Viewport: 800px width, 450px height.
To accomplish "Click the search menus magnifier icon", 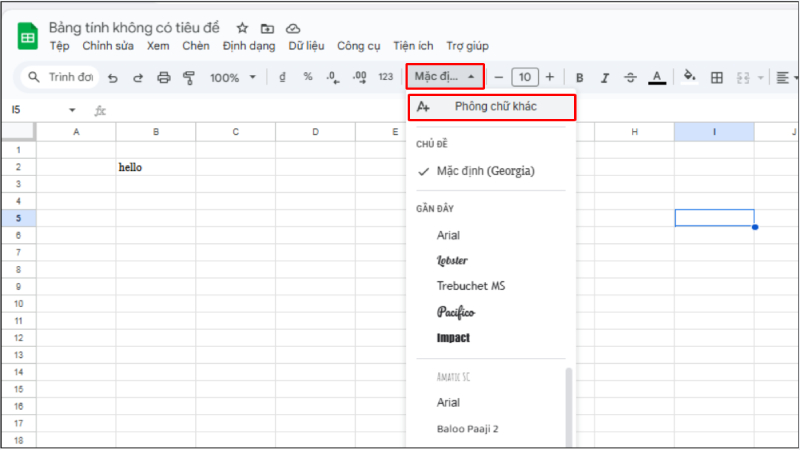I will (x=34, y=77).
